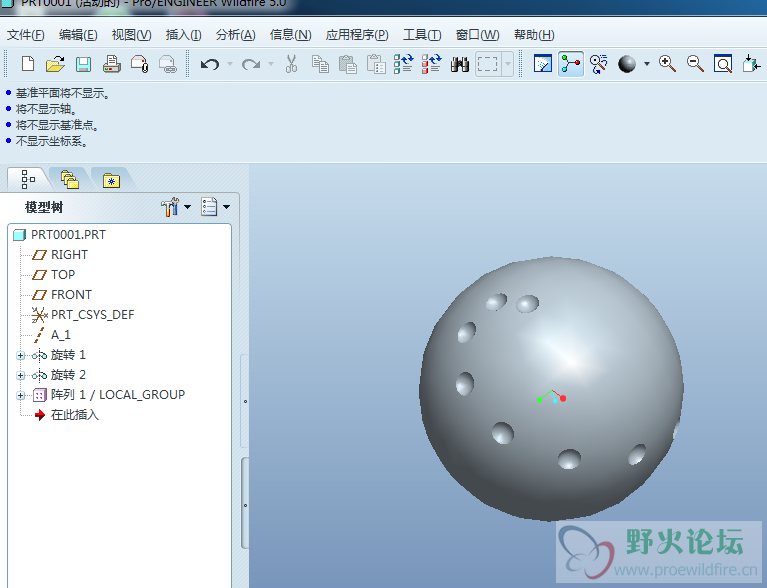Expand the 旋转 2 feature node

click(x=20, y=376)
